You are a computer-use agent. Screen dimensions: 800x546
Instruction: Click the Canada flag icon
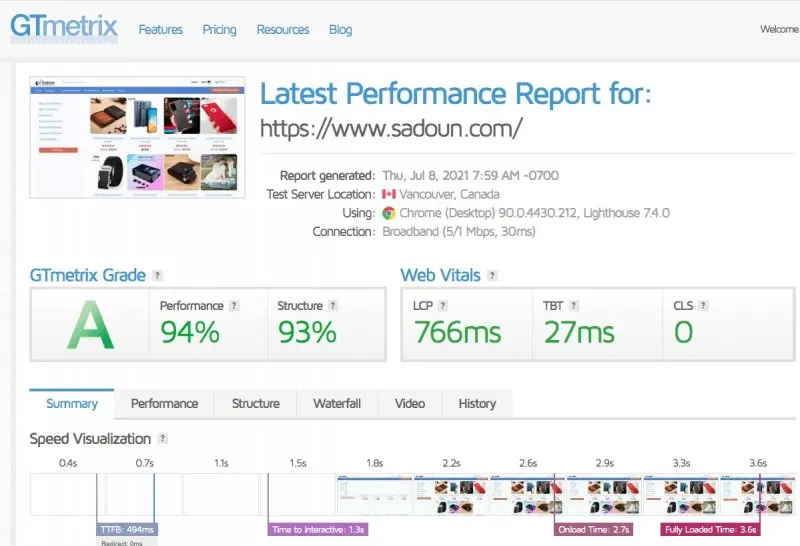[x=389, y=194]
